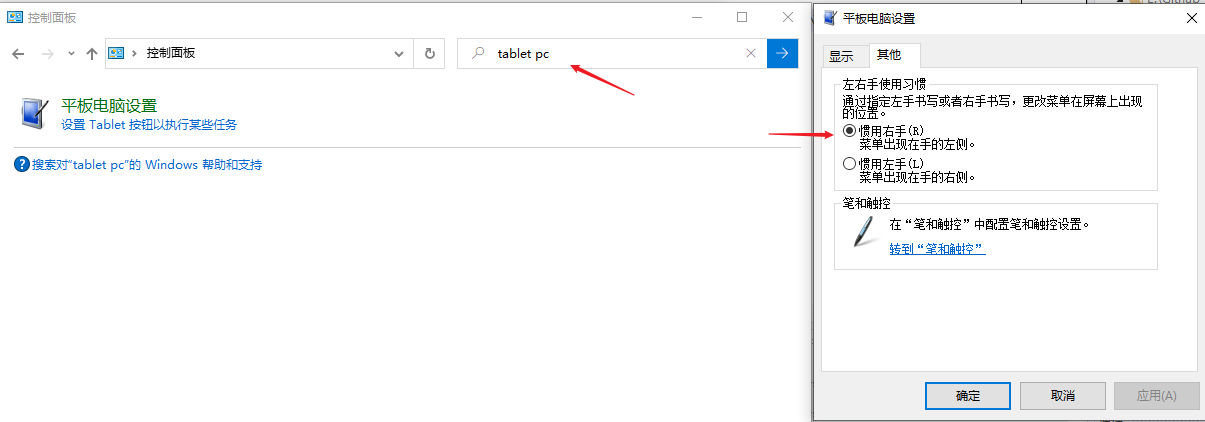Click the 确定 button
Image resolution: width=1205 pixels, height=422 pixels.
pyautogui.click(x=968, y=396)
